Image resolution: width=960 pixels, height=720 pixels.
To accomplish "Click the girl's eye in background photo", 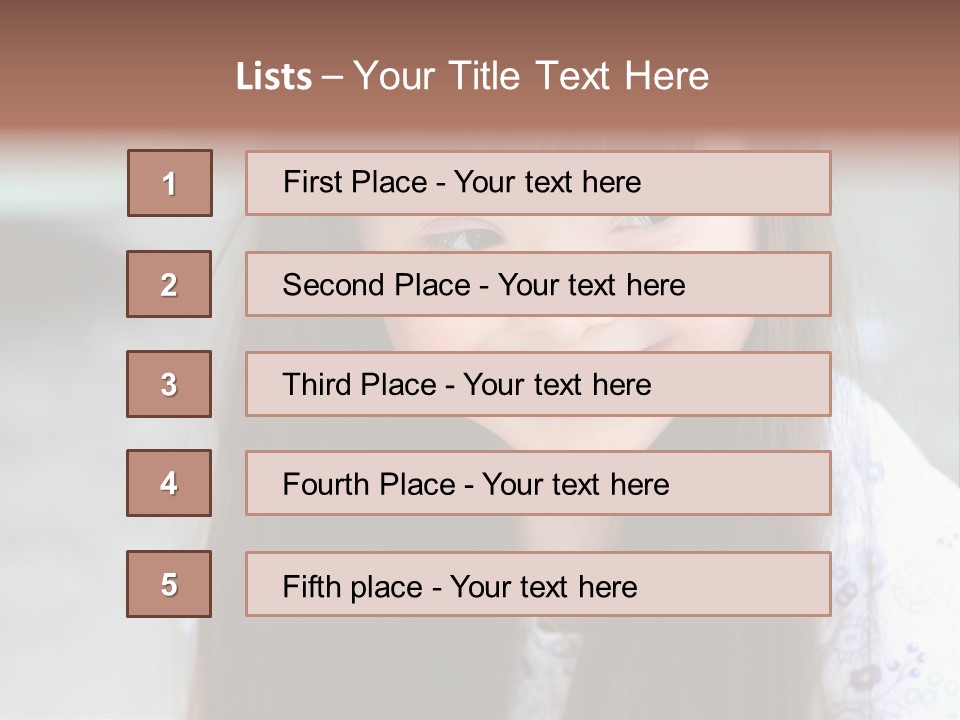I will (460, 236).
